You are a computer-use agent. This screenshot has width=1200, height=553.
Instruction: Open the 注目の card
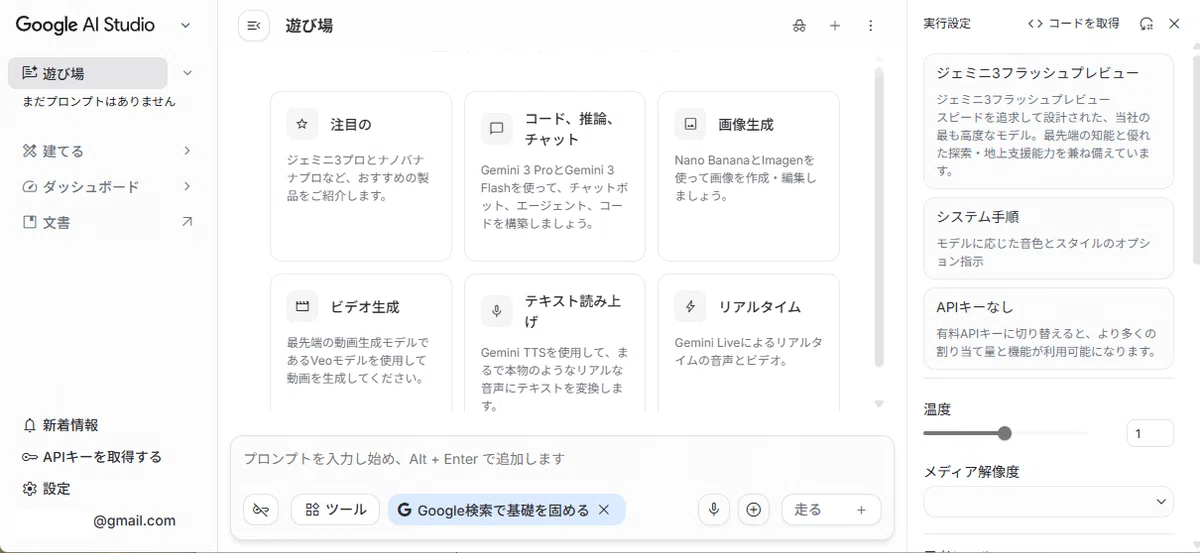pyautogui.click(x=360, y=176)
